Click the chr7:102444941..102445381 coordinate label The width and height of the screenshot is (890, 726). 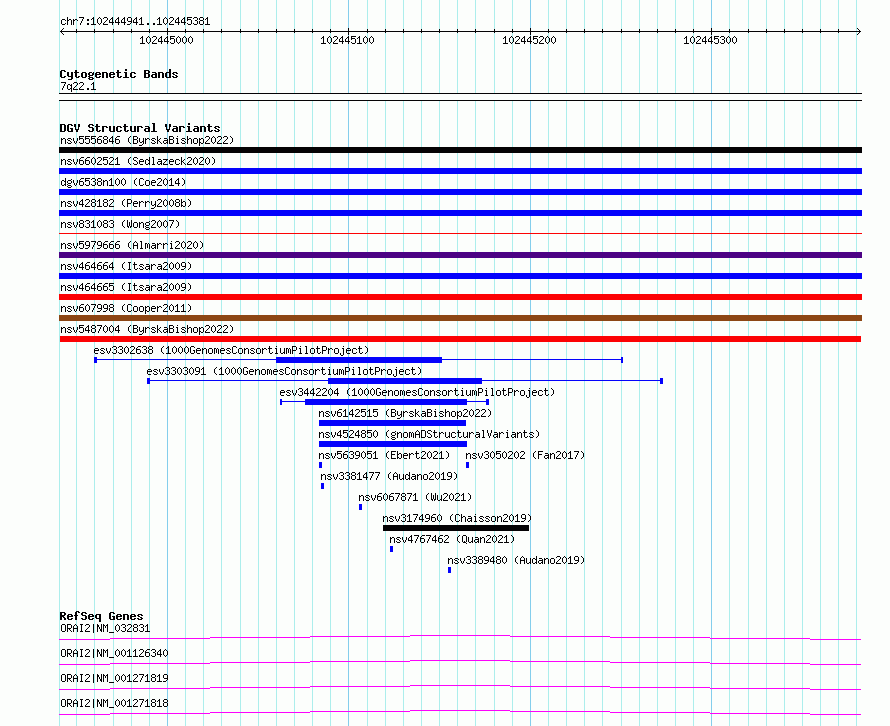(135, 22)
